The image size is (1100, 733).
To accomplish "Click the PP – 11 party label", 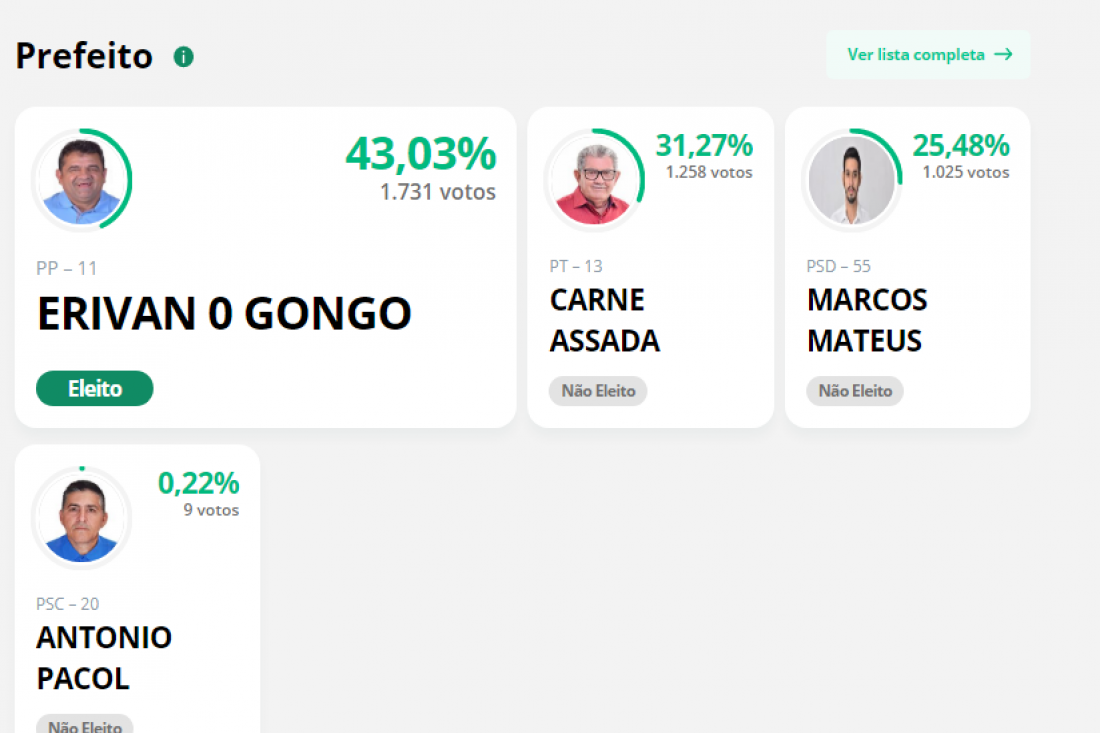I will [x=67, y=268].
